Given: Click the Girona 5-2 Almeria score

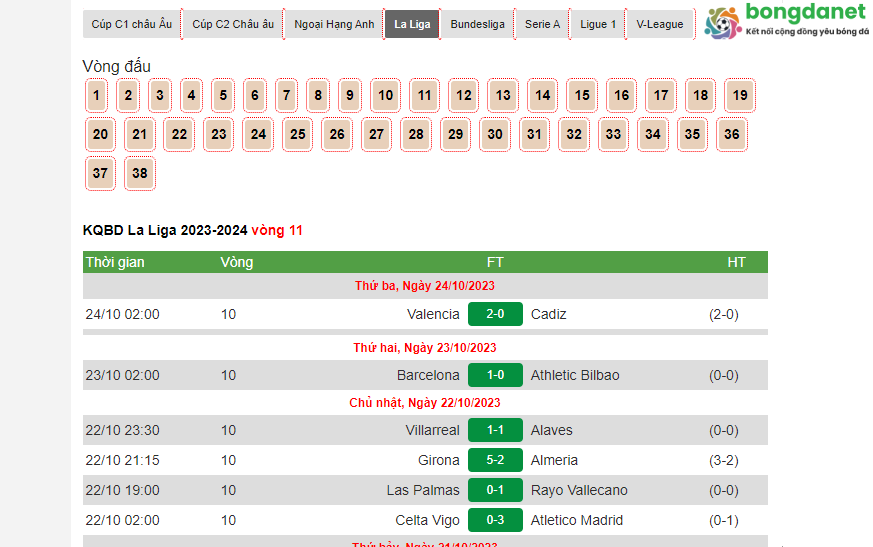Looking at the screenshot, I should click(495, 460).
